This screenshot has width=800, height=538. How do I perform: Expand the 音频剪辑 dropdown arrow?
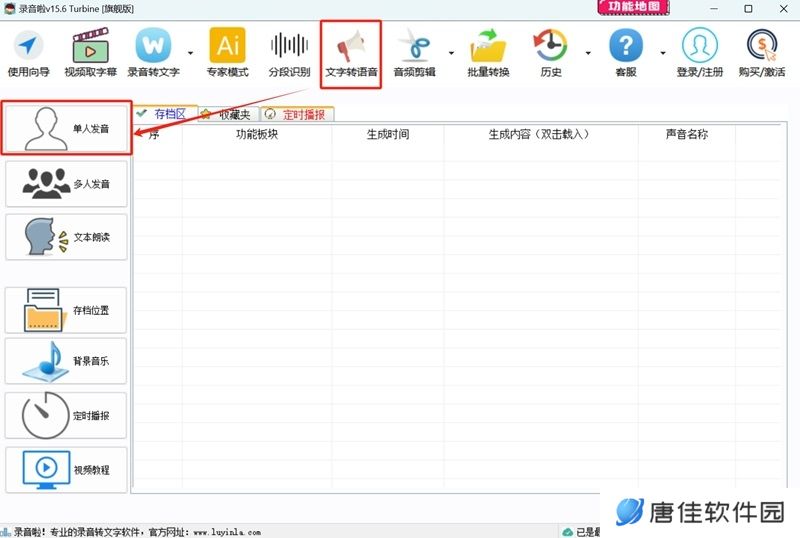(x=452, y=53)
